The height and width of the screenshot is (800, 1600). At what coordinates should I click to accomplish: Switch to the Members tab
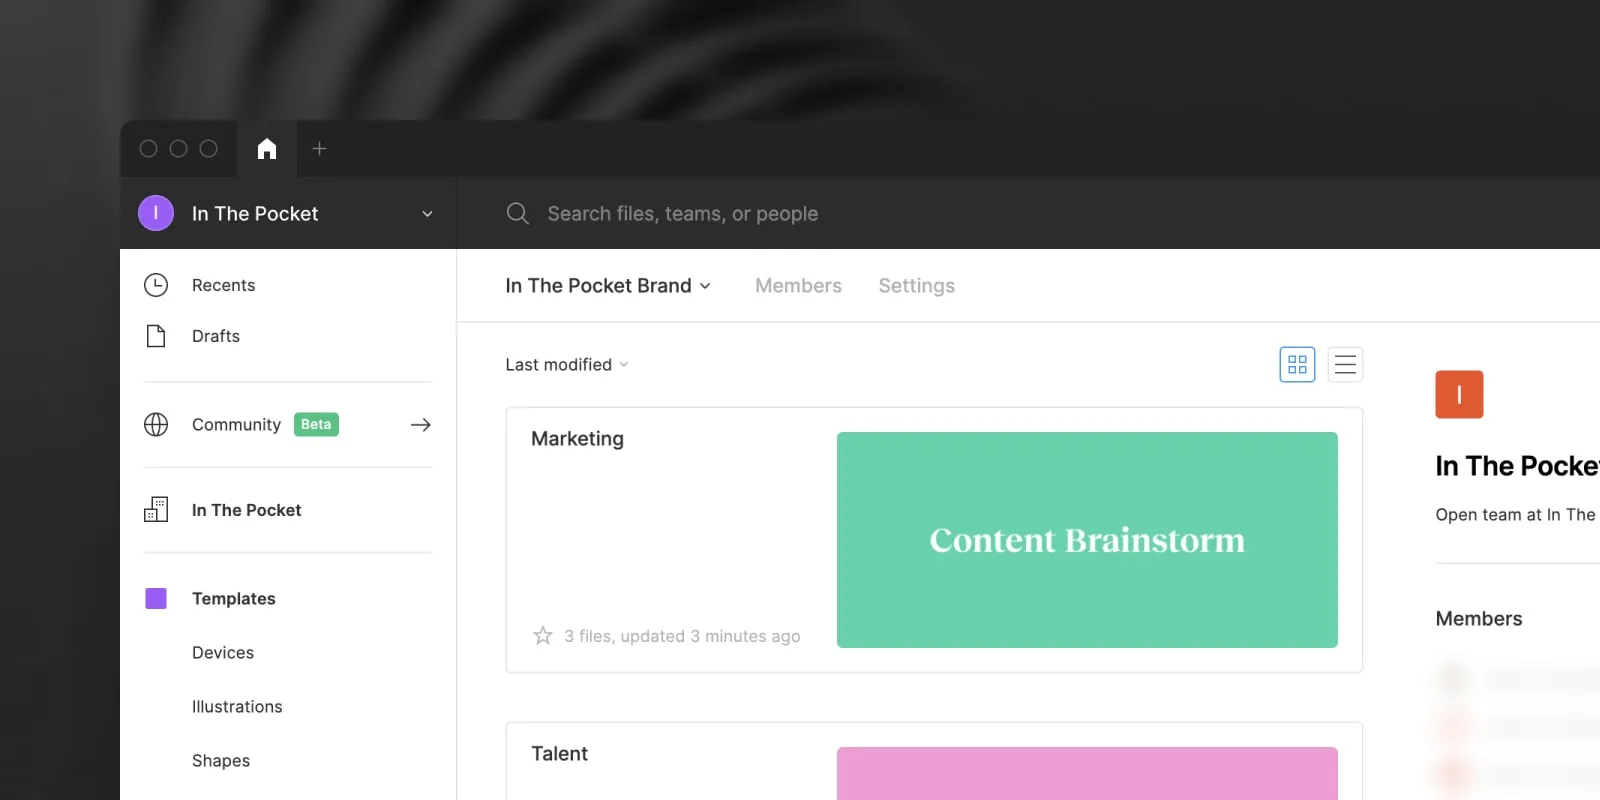[798, 286]
